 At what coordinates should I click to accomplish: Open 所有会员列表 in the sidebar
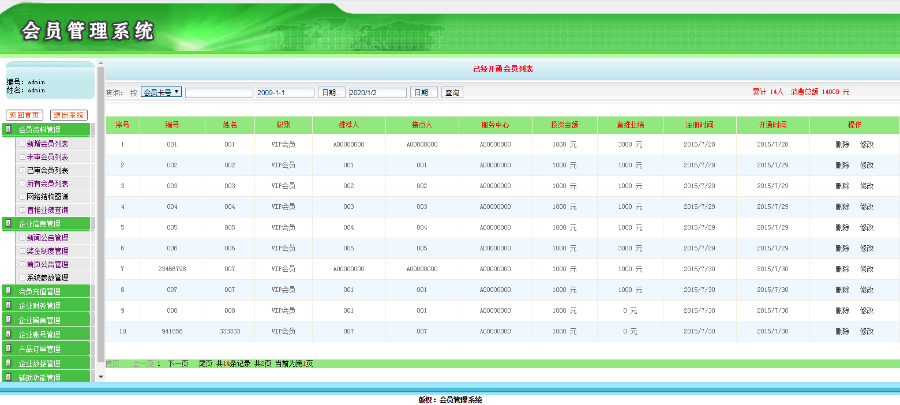47,184
